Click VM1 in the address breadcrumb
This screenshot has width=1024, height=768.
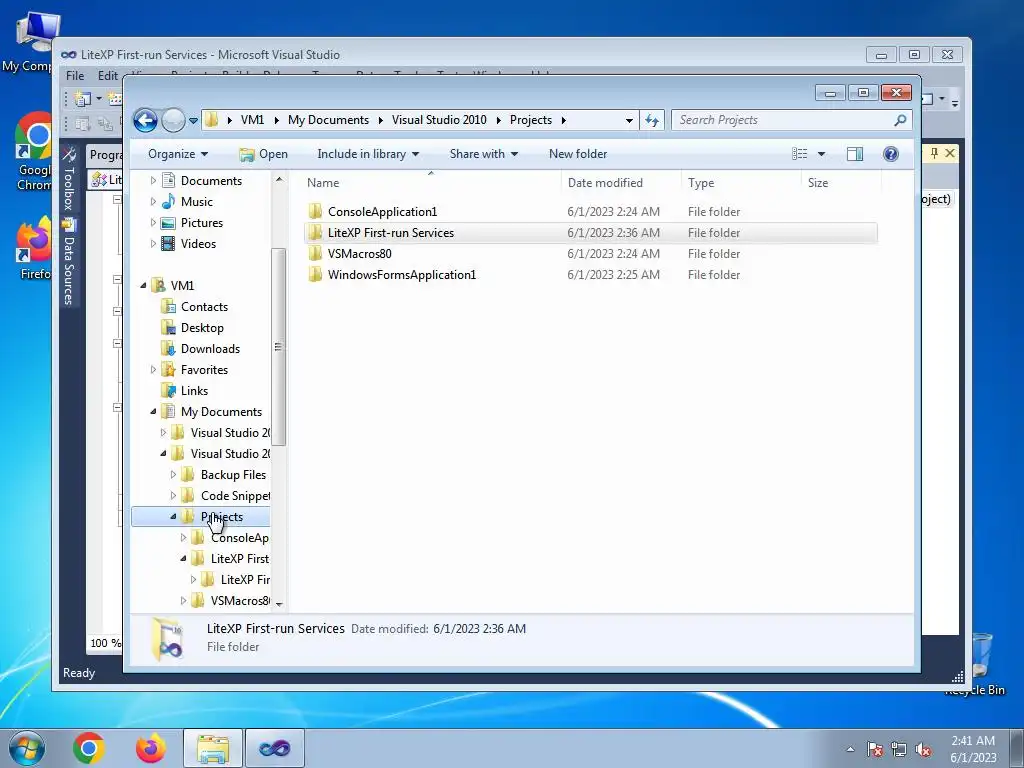[x=252, y=120]
